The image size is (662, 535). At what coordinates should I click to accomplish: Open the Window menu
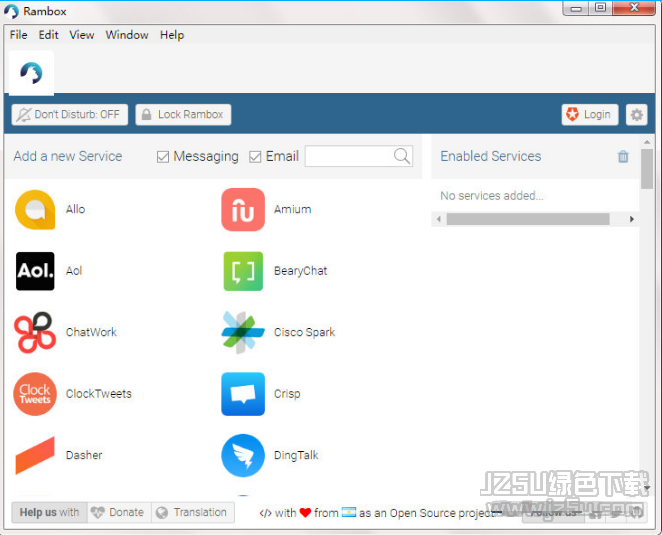(127, 35)
